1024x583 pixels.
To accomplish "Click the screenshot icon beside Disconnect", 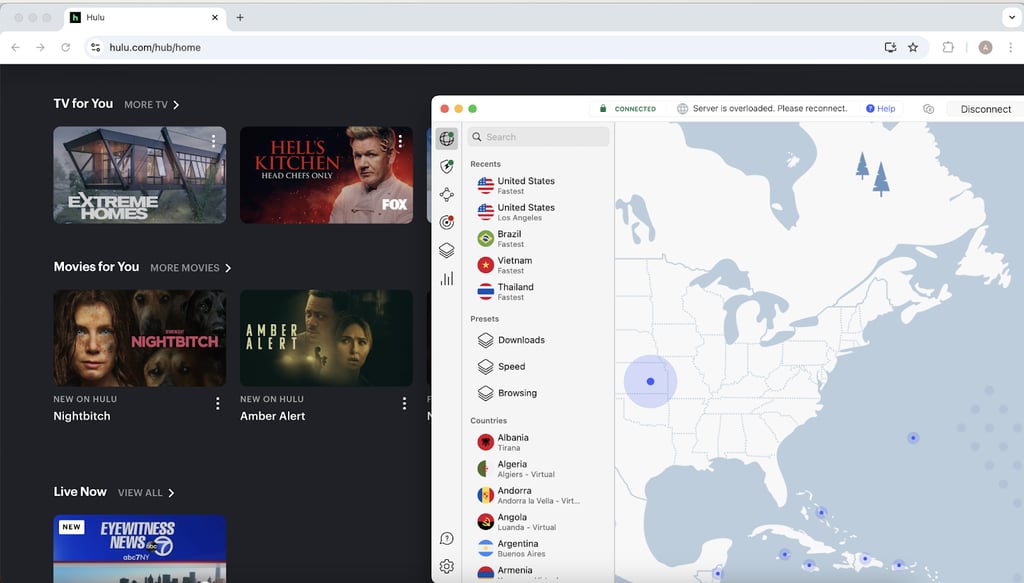I will [x=929, y=109].
